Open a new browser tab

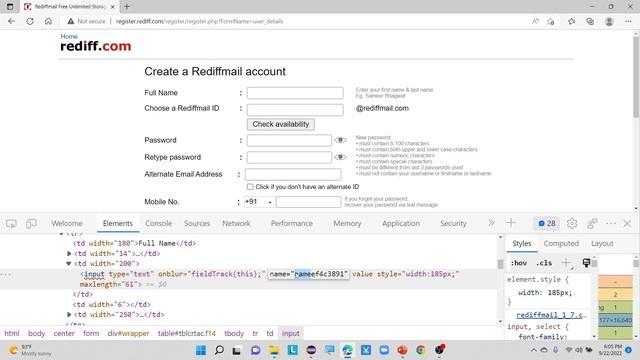pyautogui.click(x=127, y=7)
